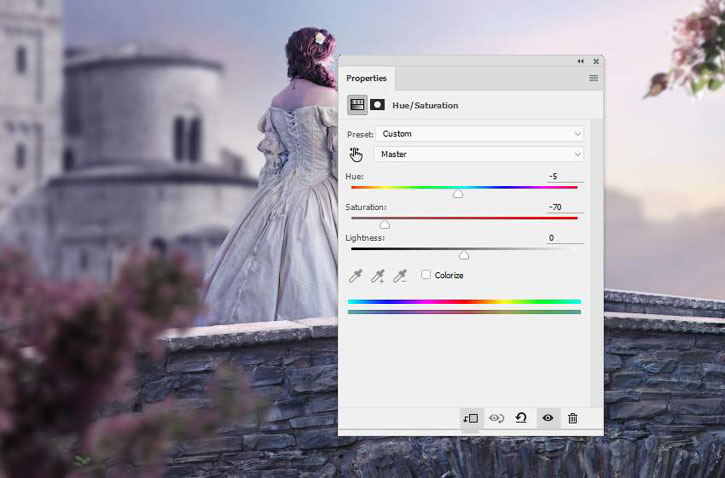Image resolution: width=725 pixels, height=478 pixels.
Task: Click the Lightness value field
Action: click(565, 238)
